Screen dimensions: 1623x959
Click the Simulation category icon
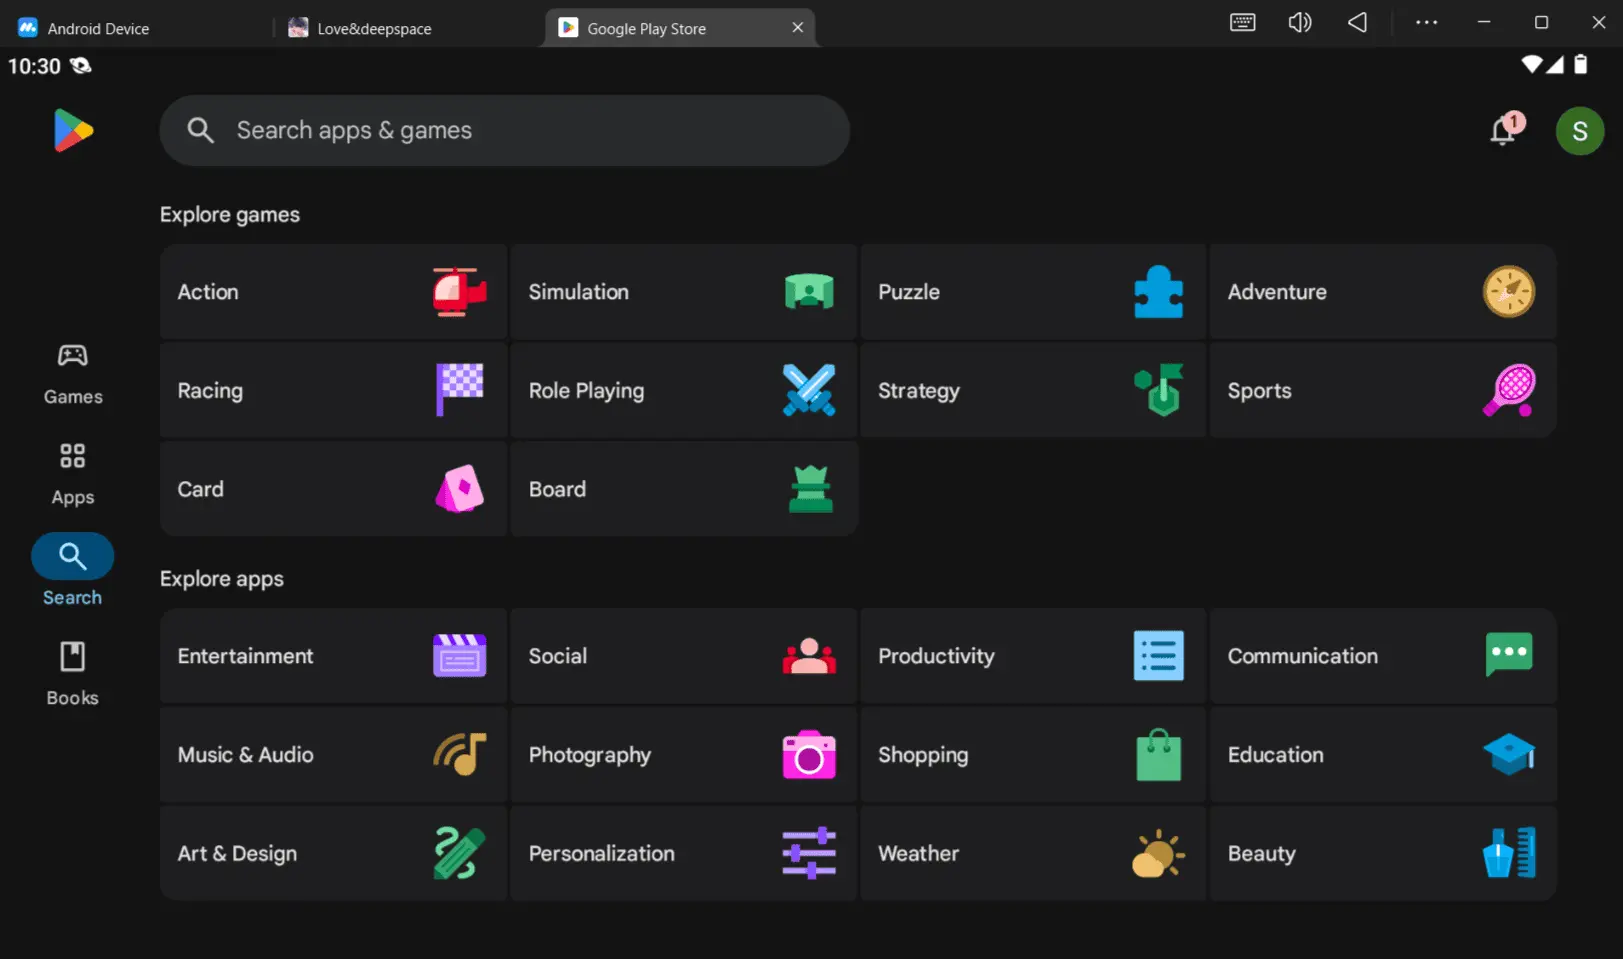pos(809,292)
